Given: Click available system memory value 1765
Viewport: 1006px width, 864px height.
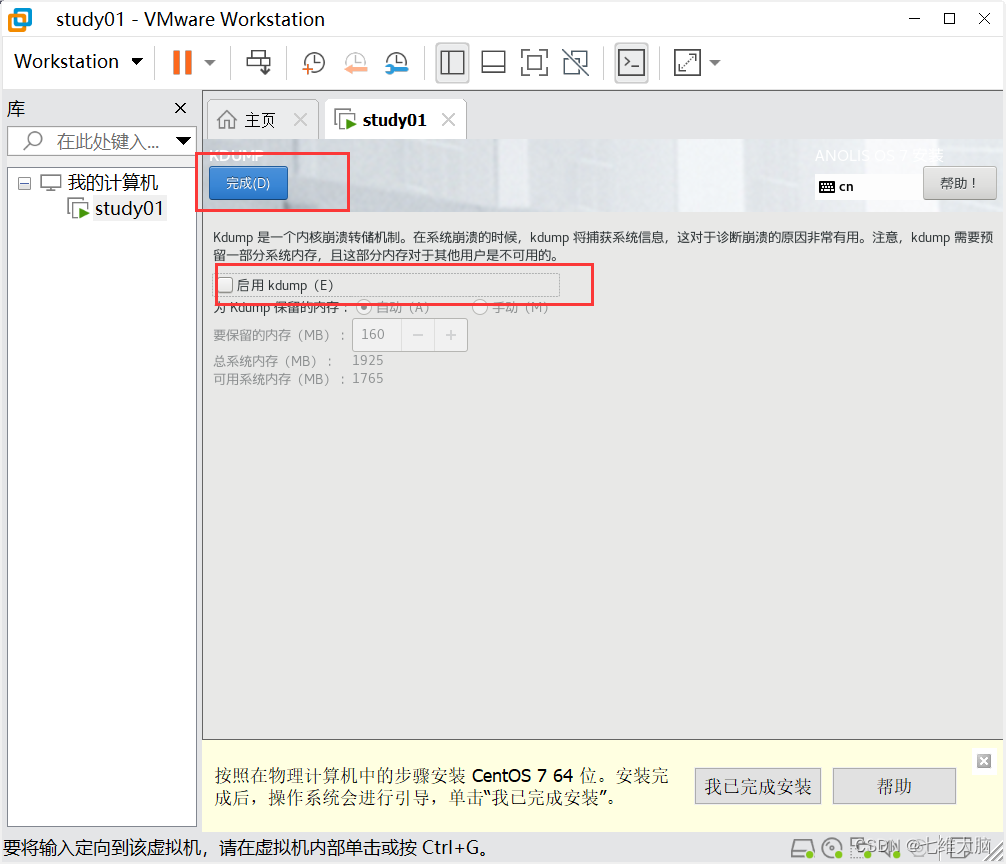Looking at the screenshot, I should 368,378.
